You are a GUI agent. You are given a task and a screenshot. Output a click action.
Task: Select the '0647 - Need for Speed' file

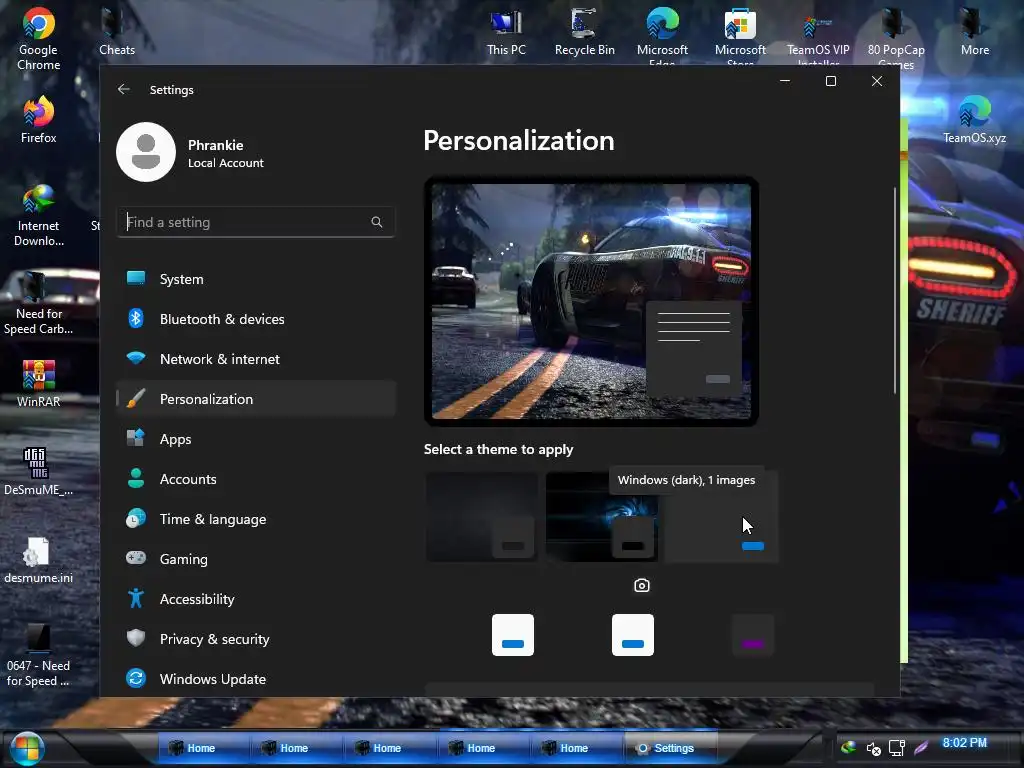(39, 655)
